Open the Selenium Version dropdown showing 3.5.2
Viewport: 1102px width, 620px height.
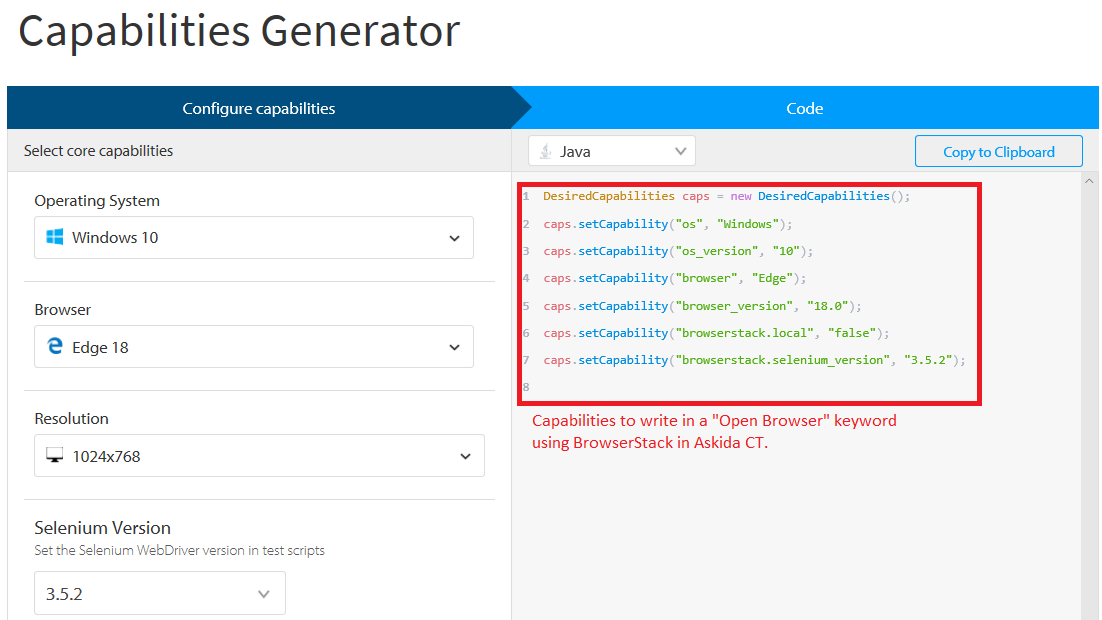160,593
